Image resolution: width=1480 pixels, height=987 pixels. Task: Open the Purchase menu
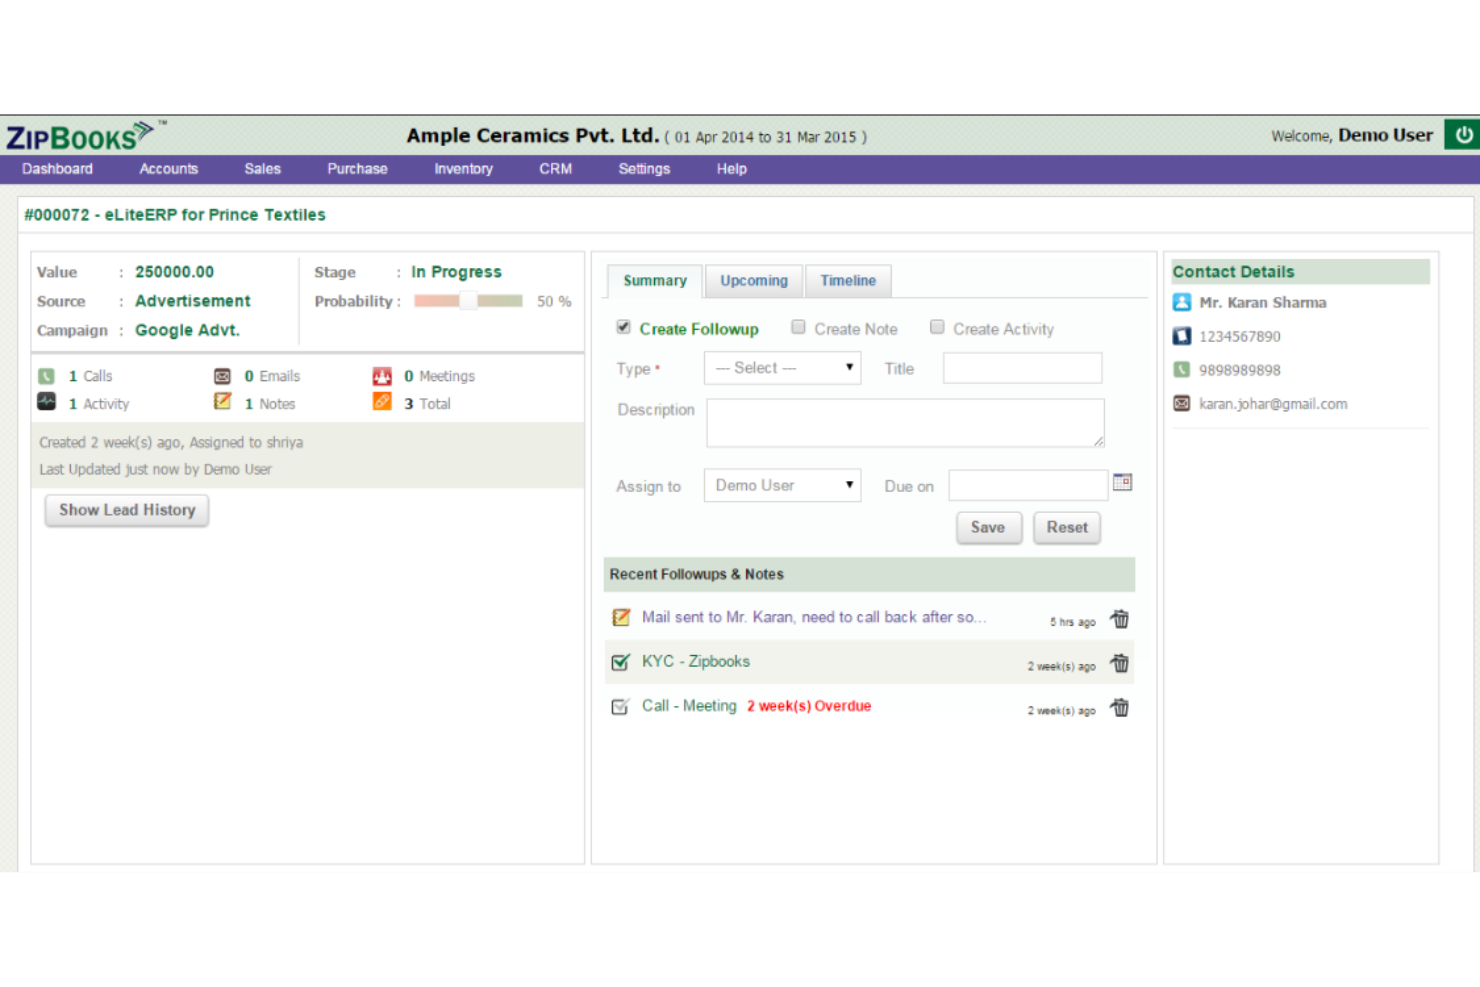pyautogui.click(x=357, y=169)
